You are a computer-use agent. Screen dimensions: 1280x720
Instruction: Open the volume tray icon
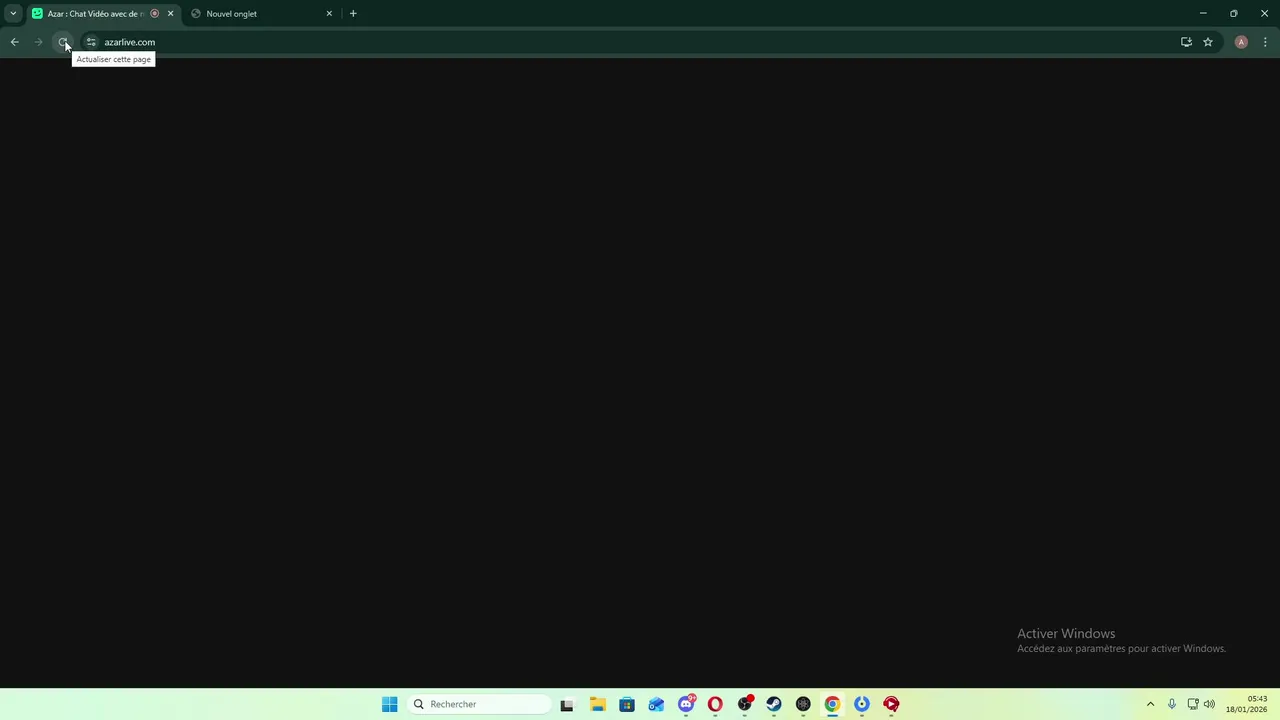pos(1209,704)
